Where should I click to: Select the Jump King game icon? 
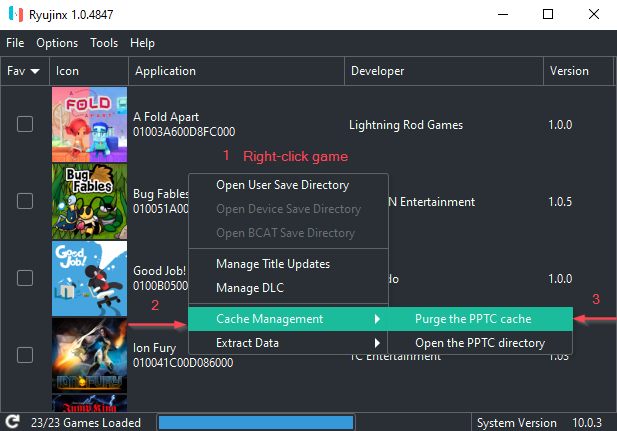(89, 403)
